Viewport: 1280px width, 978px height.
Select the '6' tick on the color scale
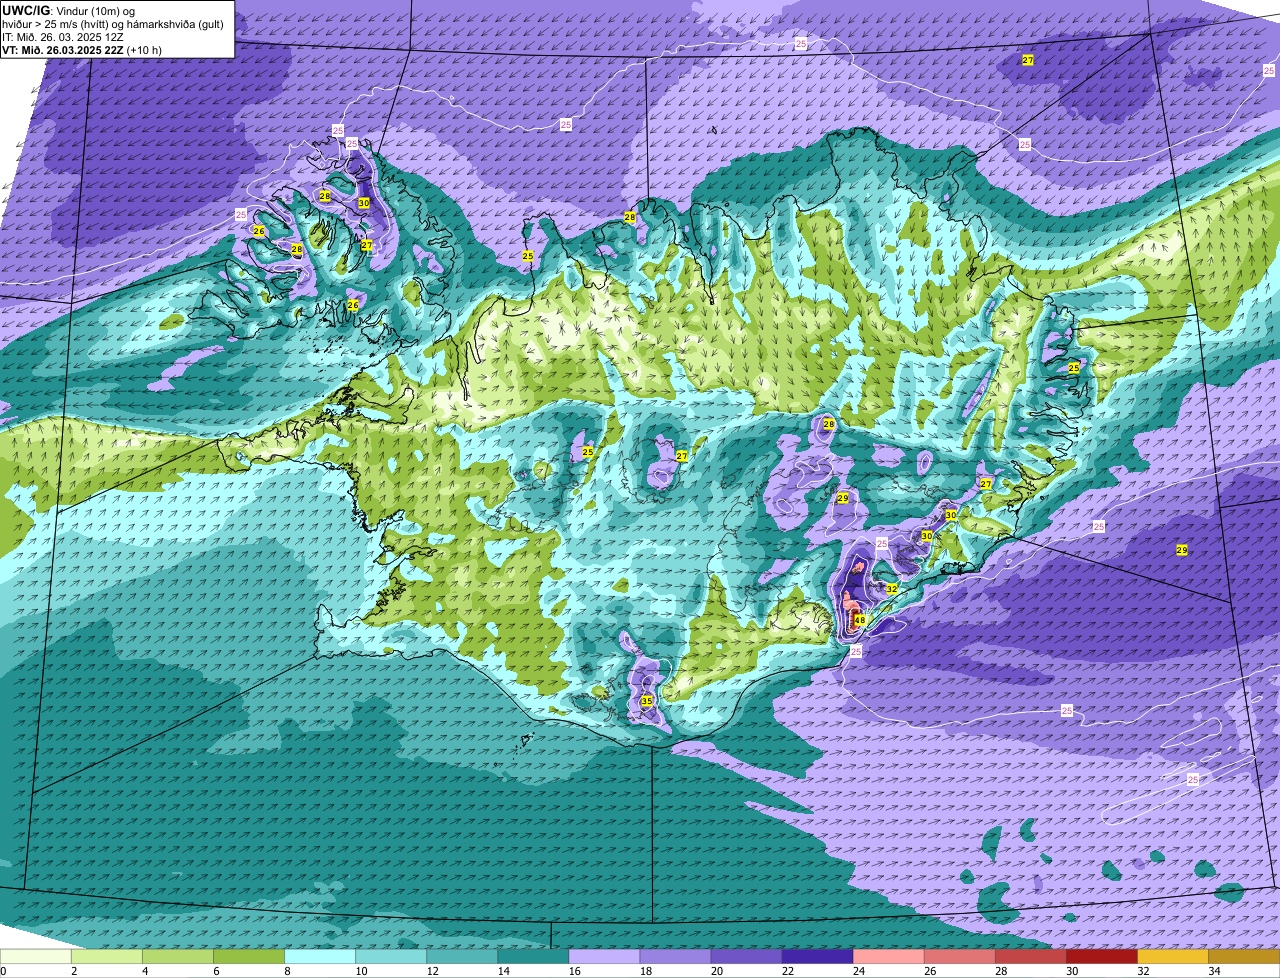coord(216,971)
